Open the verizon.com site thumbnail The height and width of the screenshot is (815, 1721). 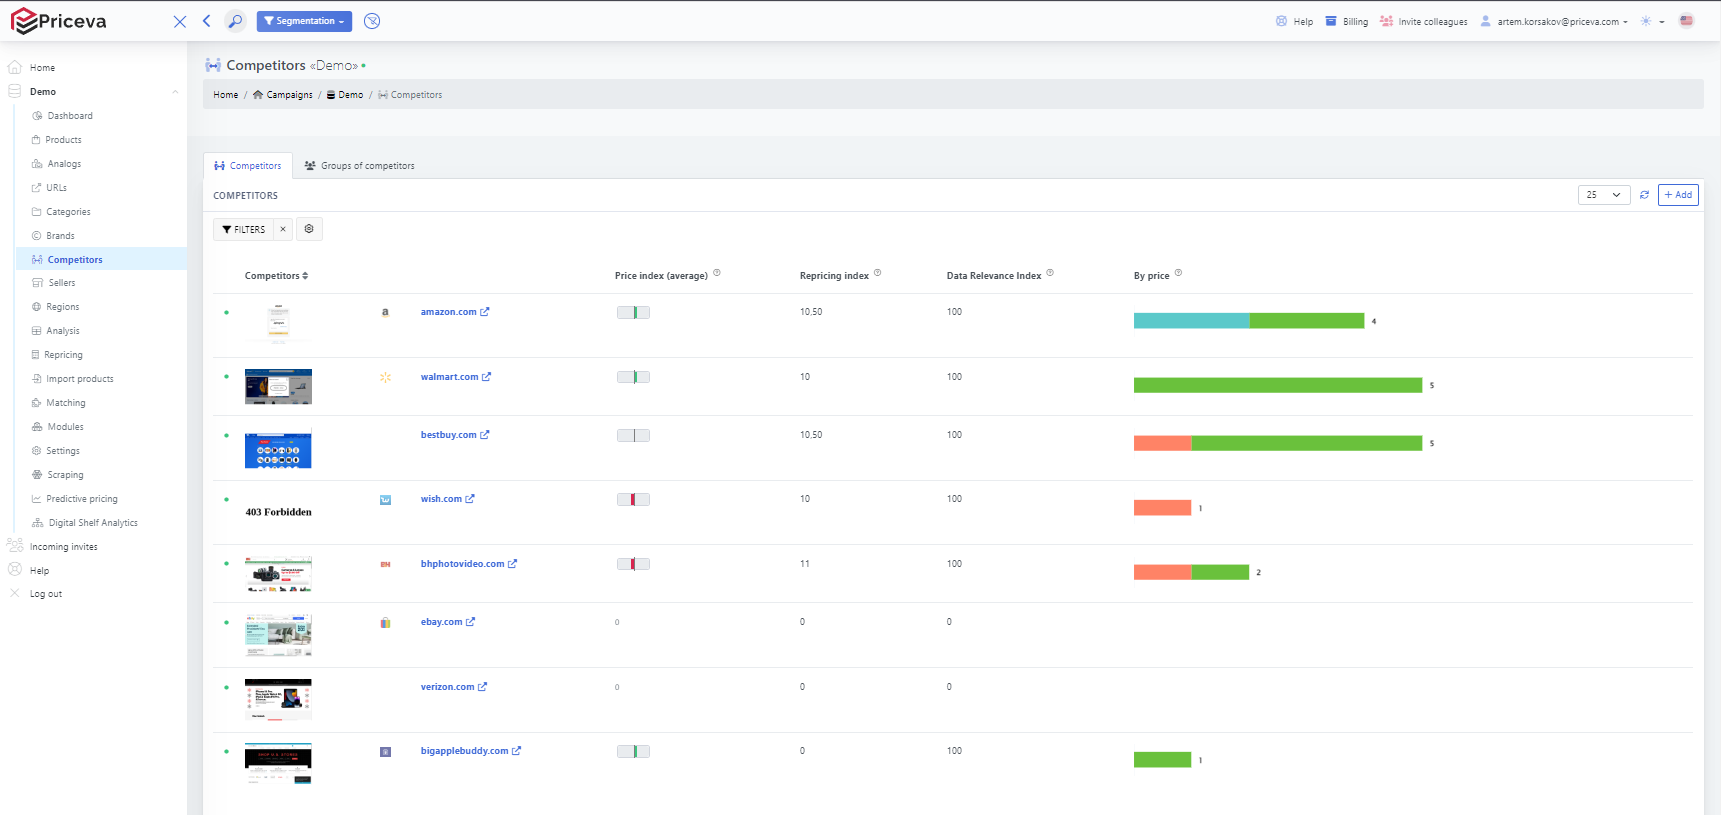pos(278,699)
